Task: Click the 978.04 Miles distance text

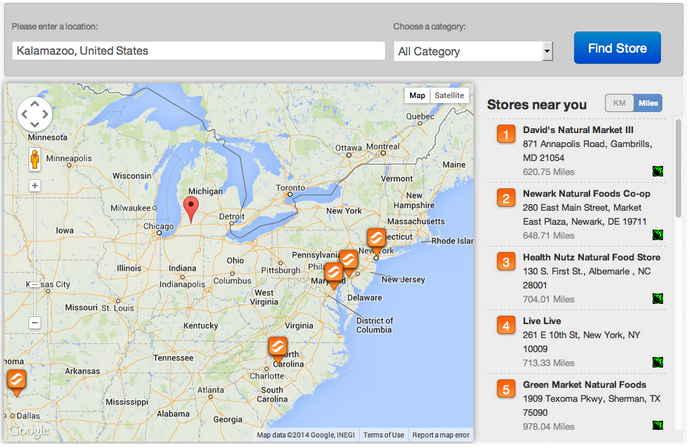Action: pyautogui.click(x=548, y=426)
